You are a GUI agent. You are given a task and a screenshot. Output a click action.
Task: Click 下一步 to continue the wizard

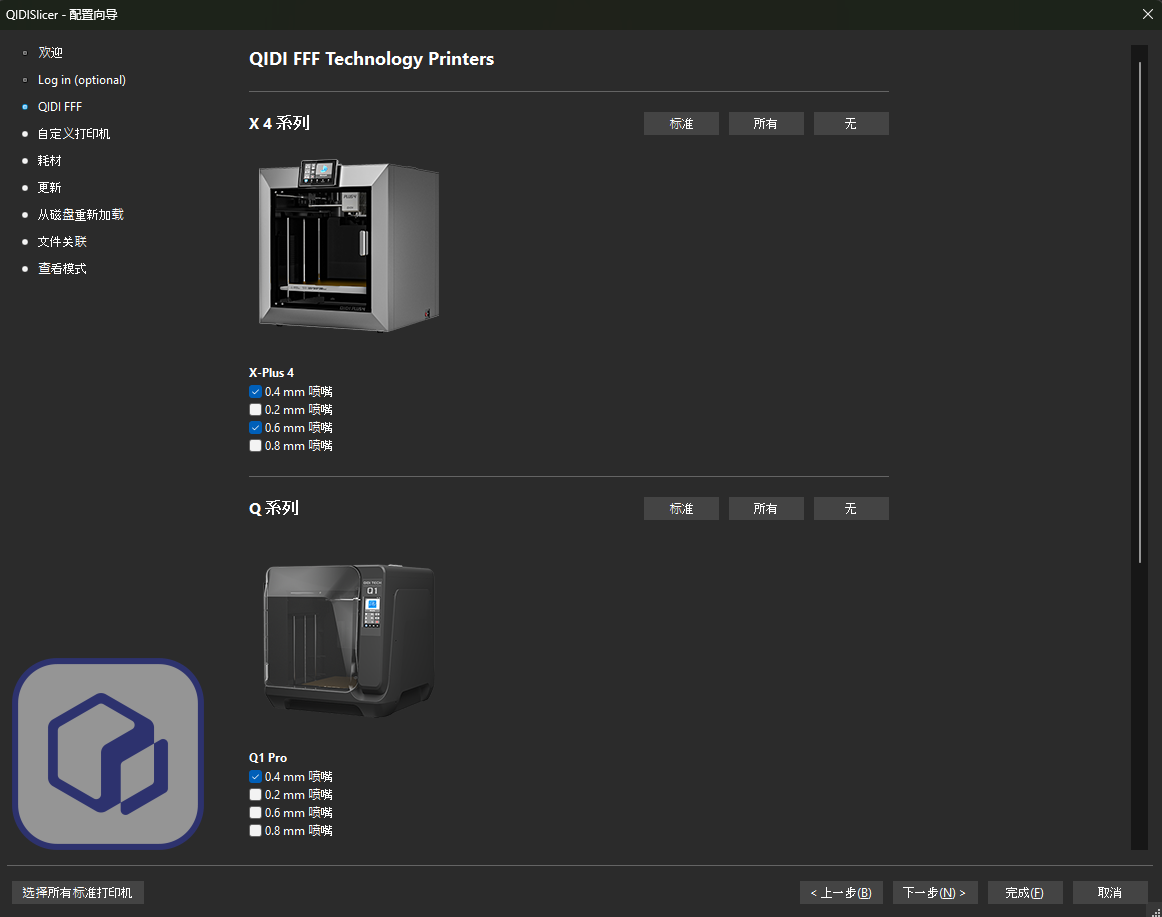935,892
